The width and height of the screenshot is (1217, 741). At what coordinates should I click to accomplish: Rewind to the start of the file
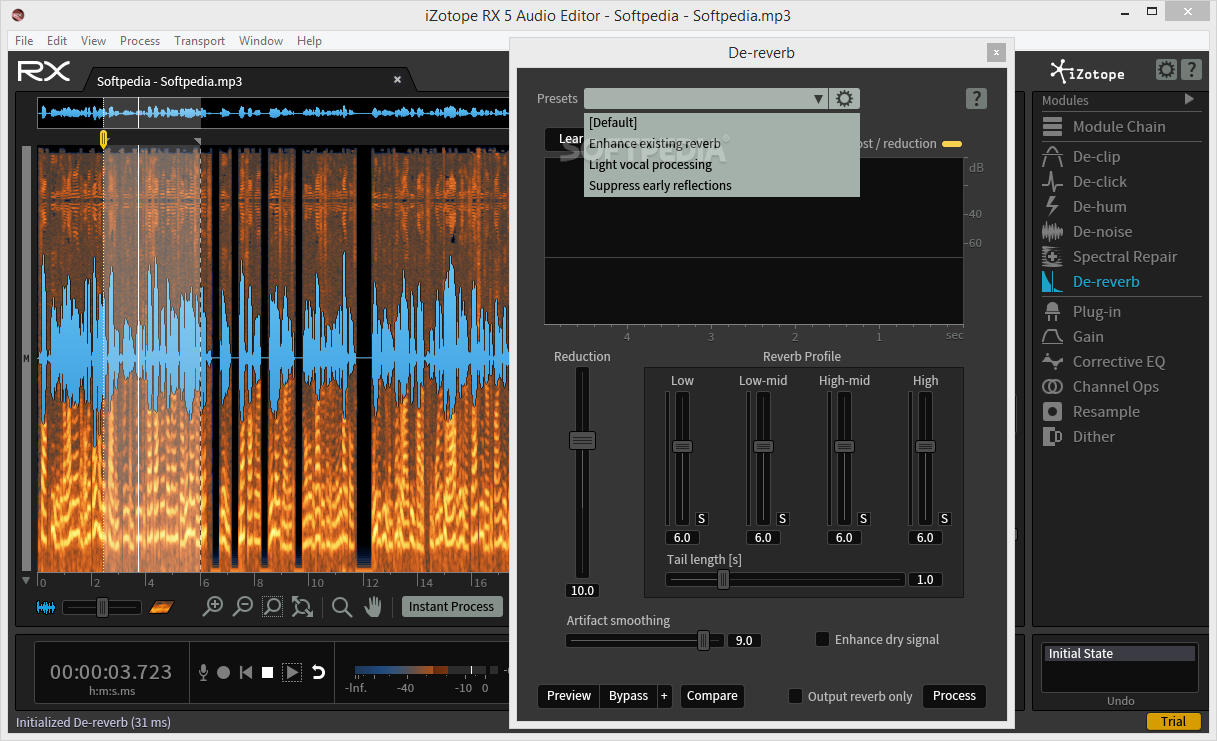click(246, 673)
